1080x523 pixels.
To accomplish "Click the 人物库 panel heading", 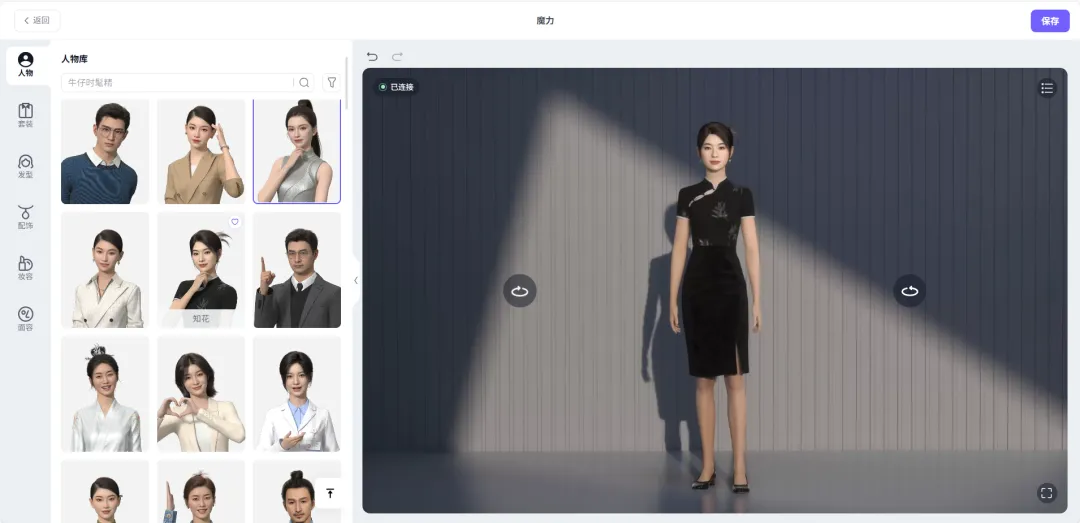I will click(74, 59).
